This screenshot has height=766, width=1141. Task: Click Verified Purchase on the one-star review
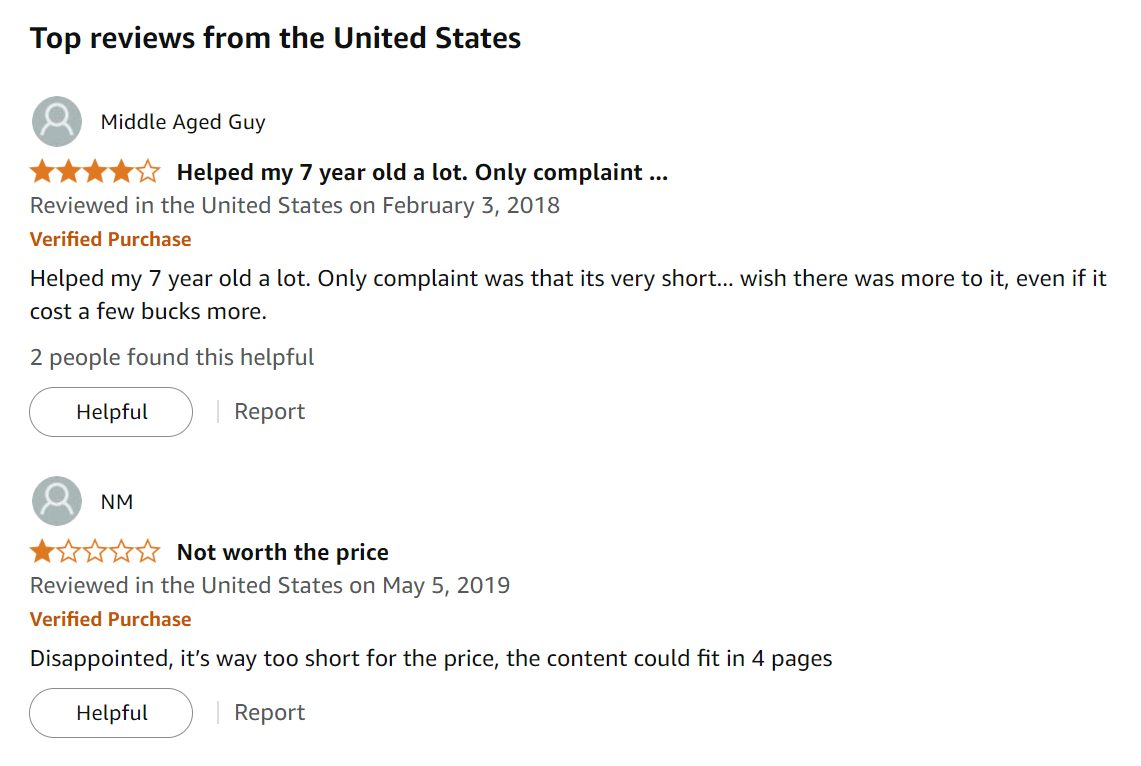click(x=111, y=619)
